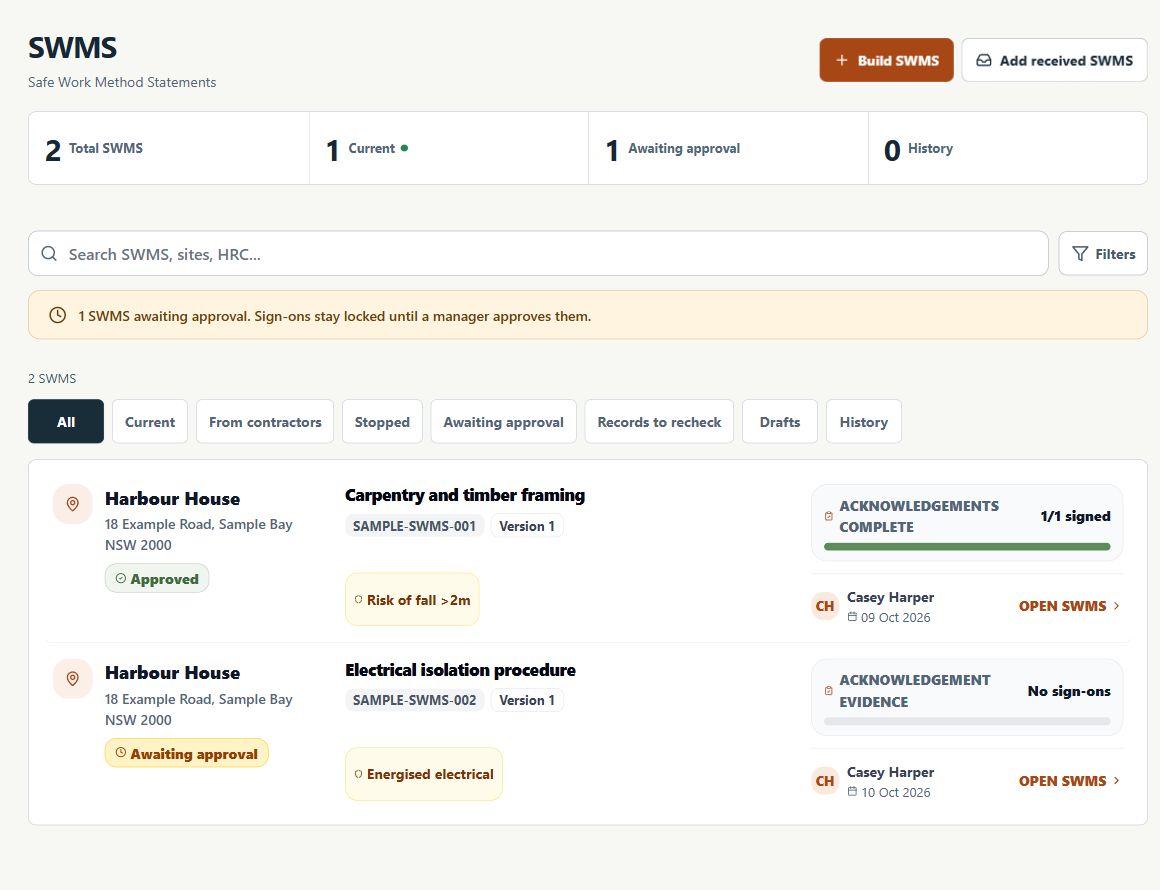Click the location pin beside Electrical isolation SWMS

tap(72, 678)
